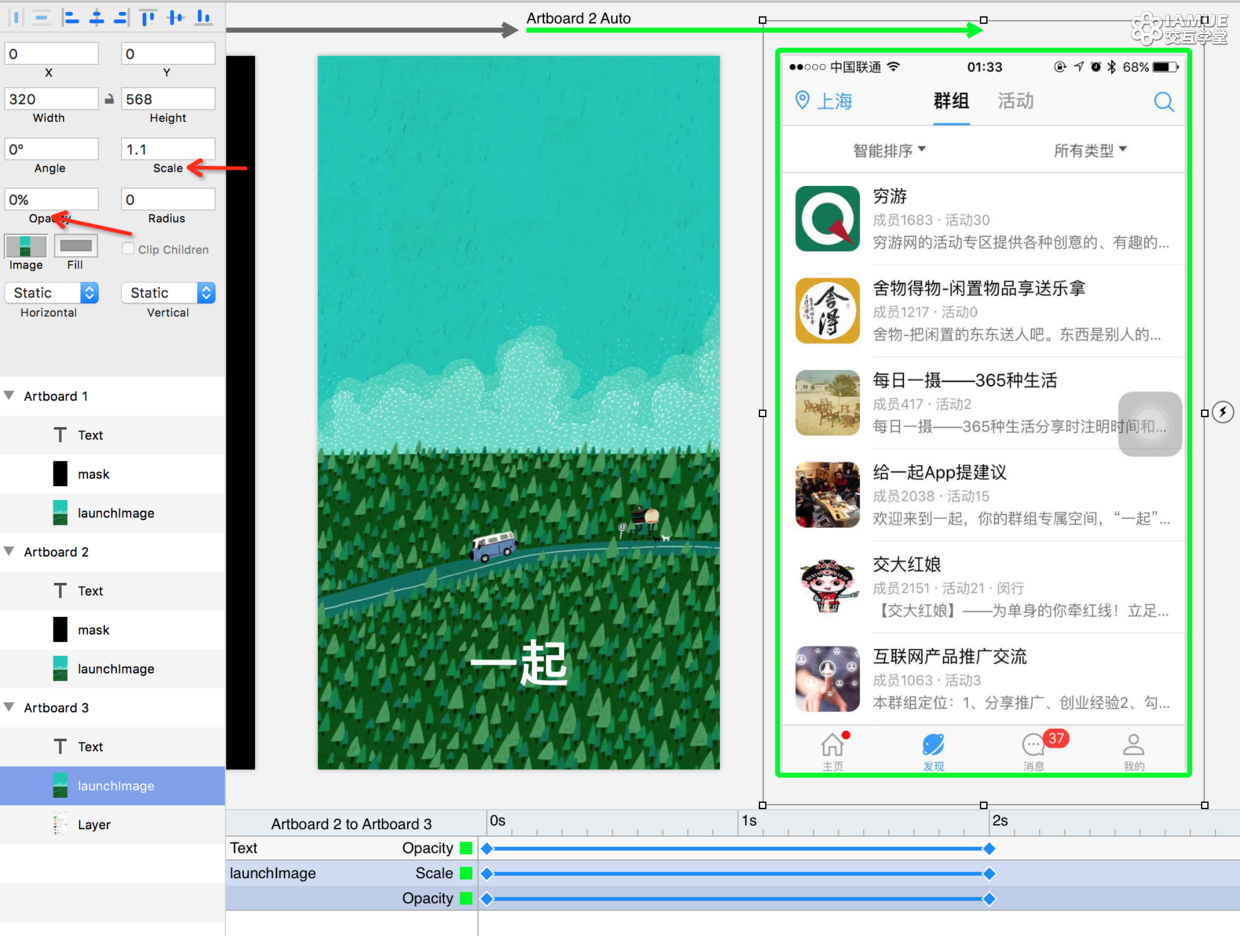Switch to the 活动 tab

[1016, 101]
